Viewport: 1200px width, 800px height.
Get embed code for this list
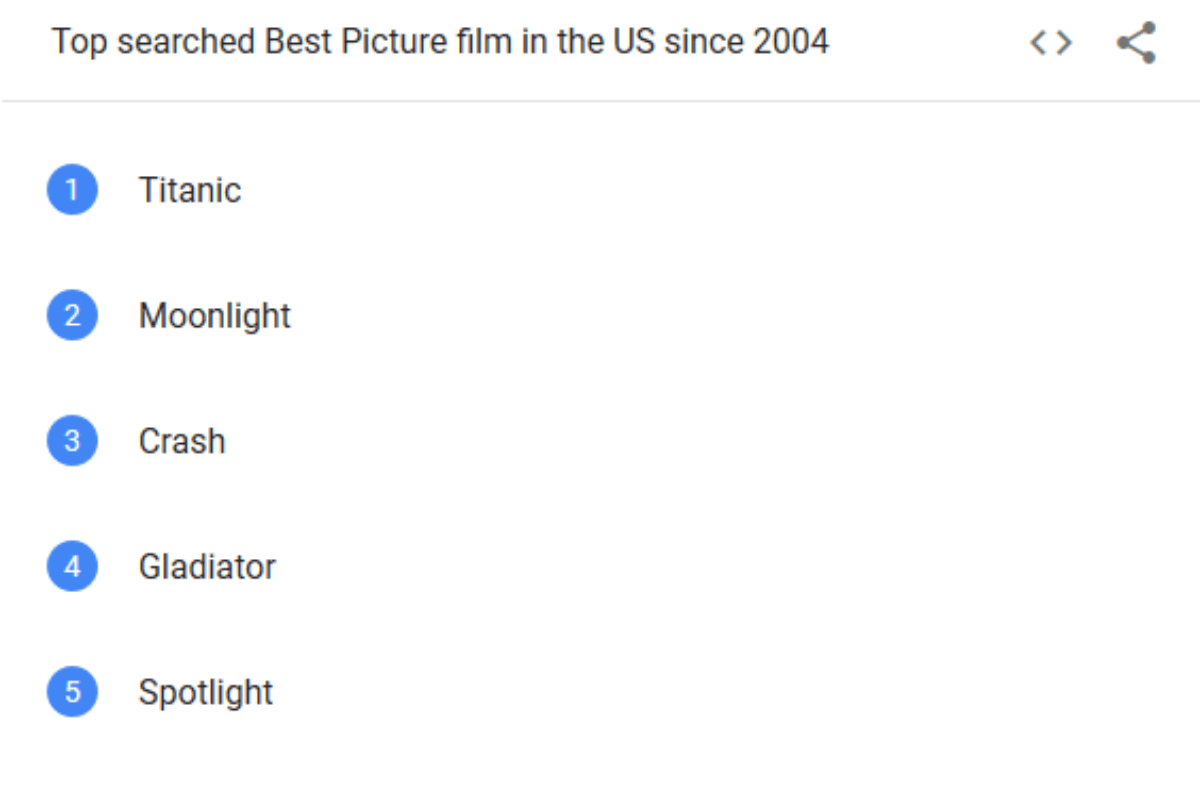coord(1051,43)
